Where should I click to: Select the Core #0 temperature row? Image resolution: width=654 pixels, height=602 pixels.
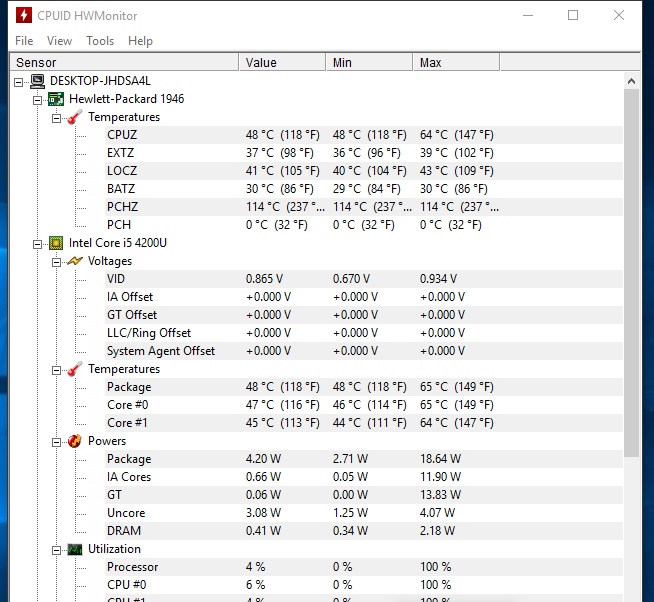(x=364, y=405)
